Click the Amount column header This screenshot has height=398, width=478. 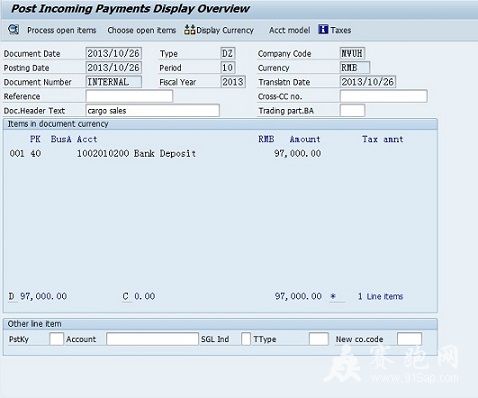(x=305, y=139)
